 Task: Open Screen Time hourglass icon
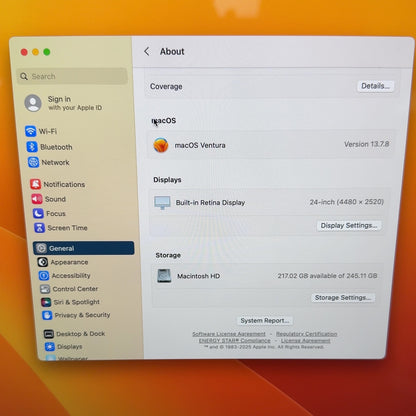pyautogui.click(x=39, y=228)
